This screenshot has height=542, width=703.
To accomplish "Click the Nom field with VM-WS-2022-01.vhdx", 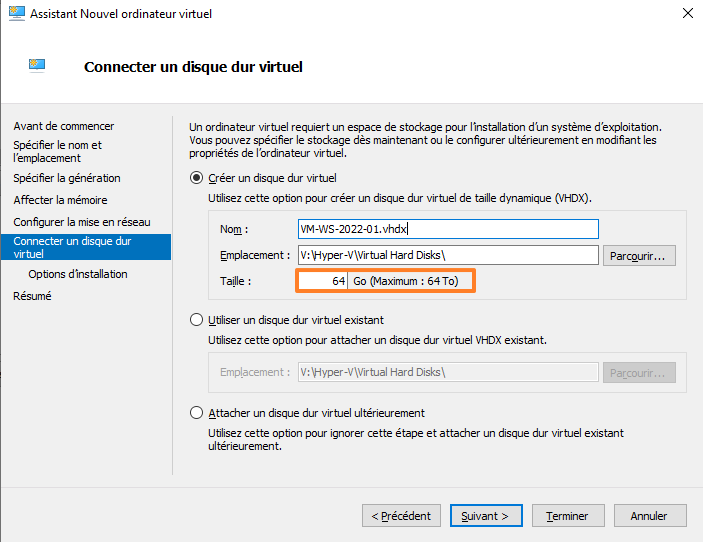I will point(448,229).
